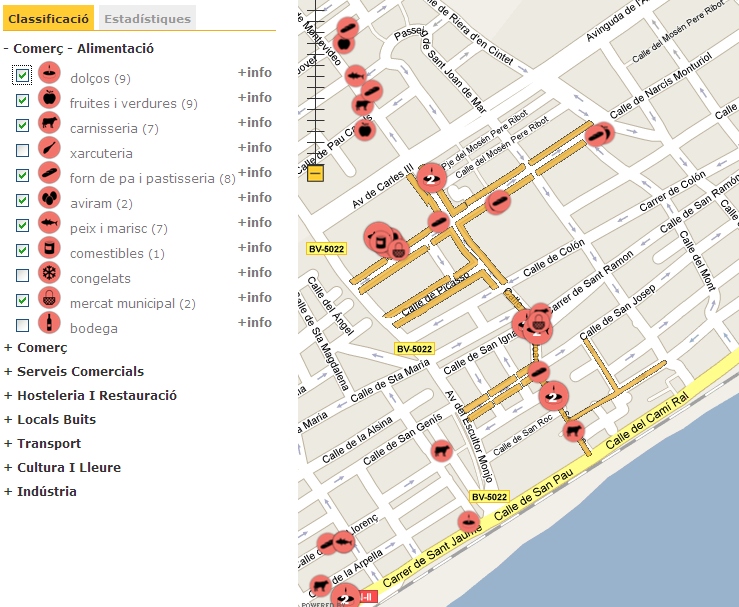Open +info link for mercat municipal
This screenshot has height=607, width=739.
[x=254, y=297]
